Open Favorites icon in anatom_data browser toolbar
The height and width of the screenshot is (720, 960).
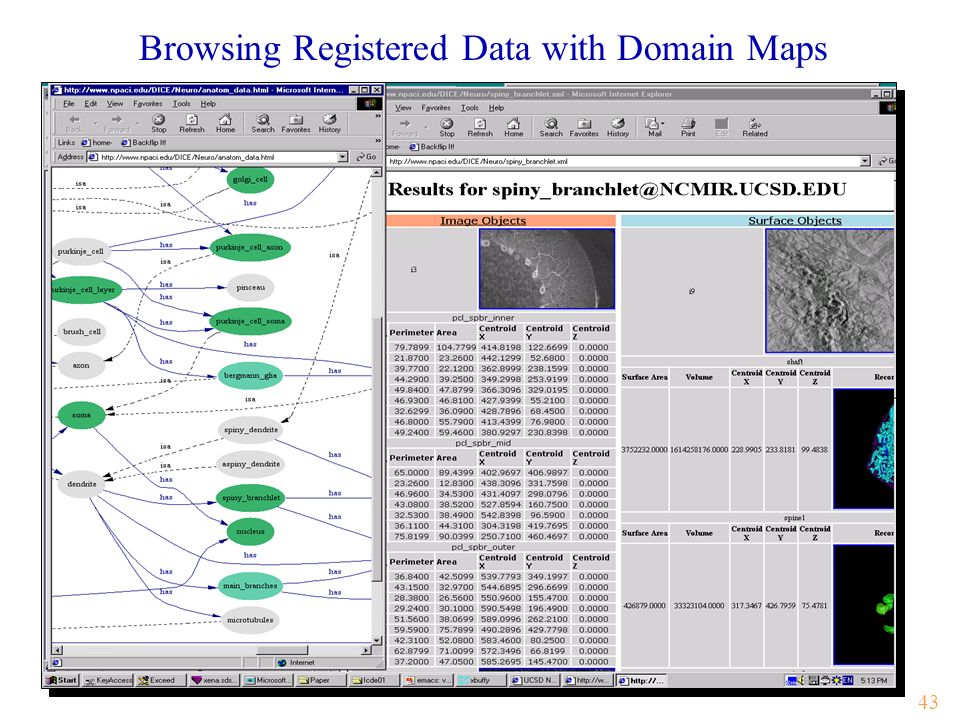[x=296, y=123]
